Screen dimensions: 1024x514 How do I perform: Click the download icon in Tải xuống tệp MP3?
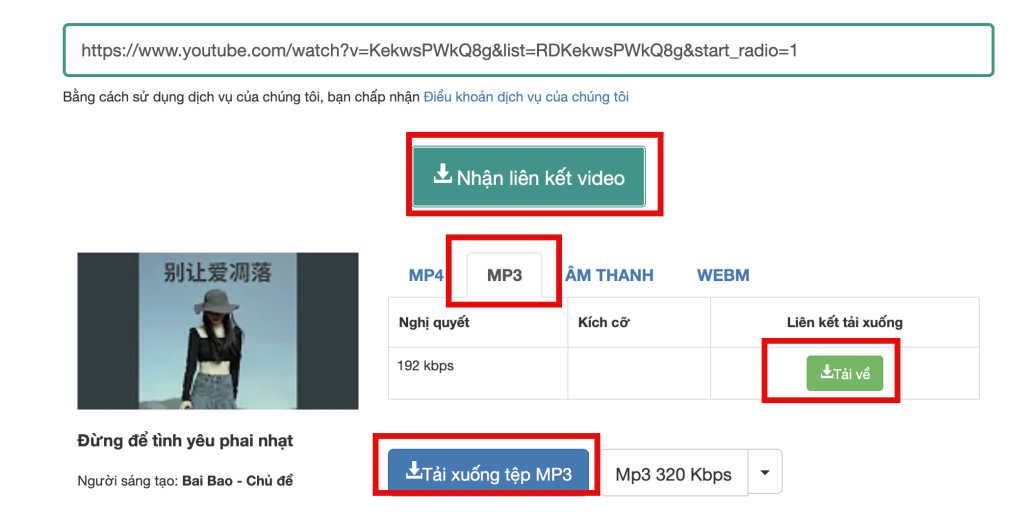pyautogui.click(x=413, y=472)
